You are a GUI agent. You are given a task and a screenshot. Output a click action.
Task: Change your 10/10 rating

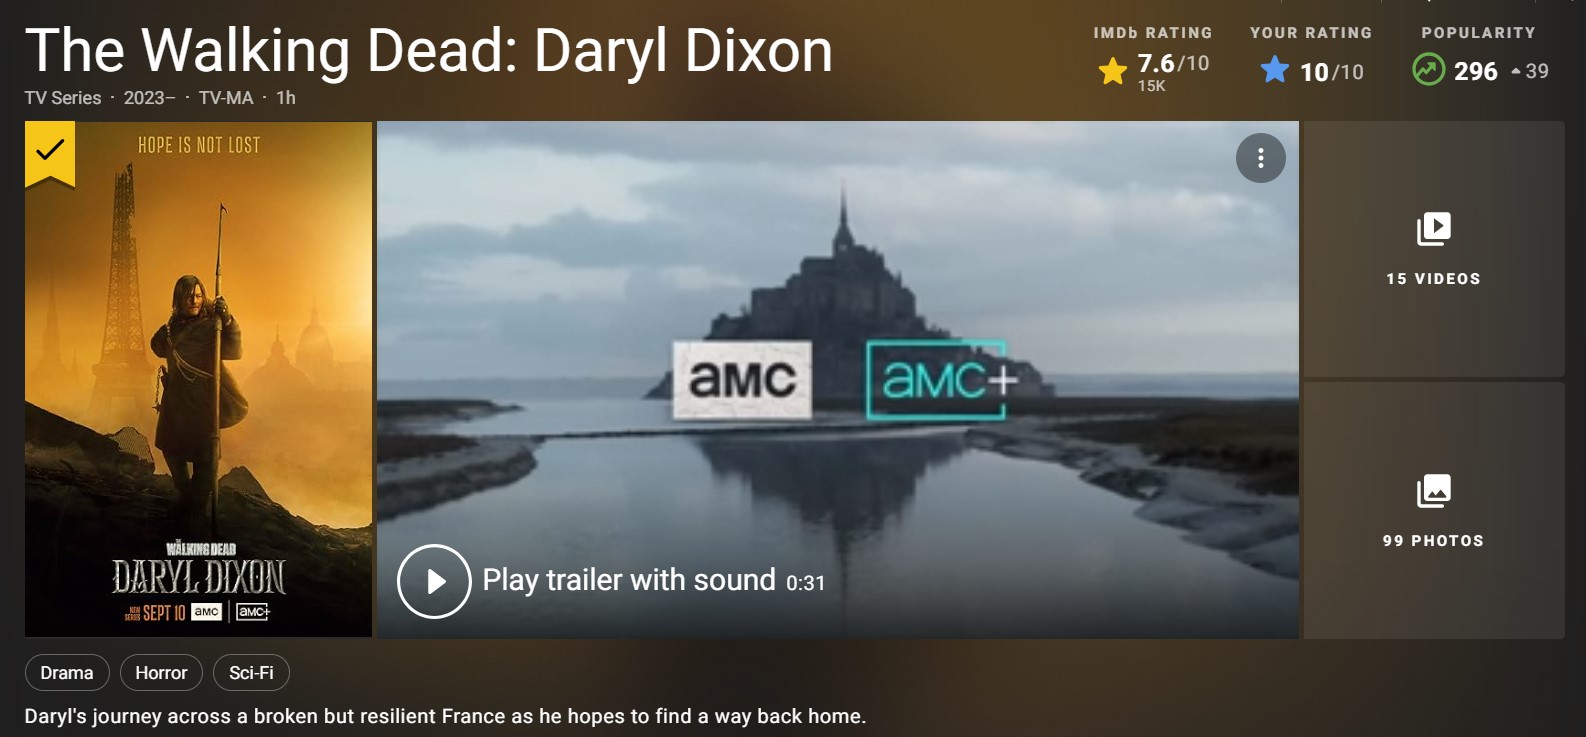pyautogui.click(x=1331, y=72)
